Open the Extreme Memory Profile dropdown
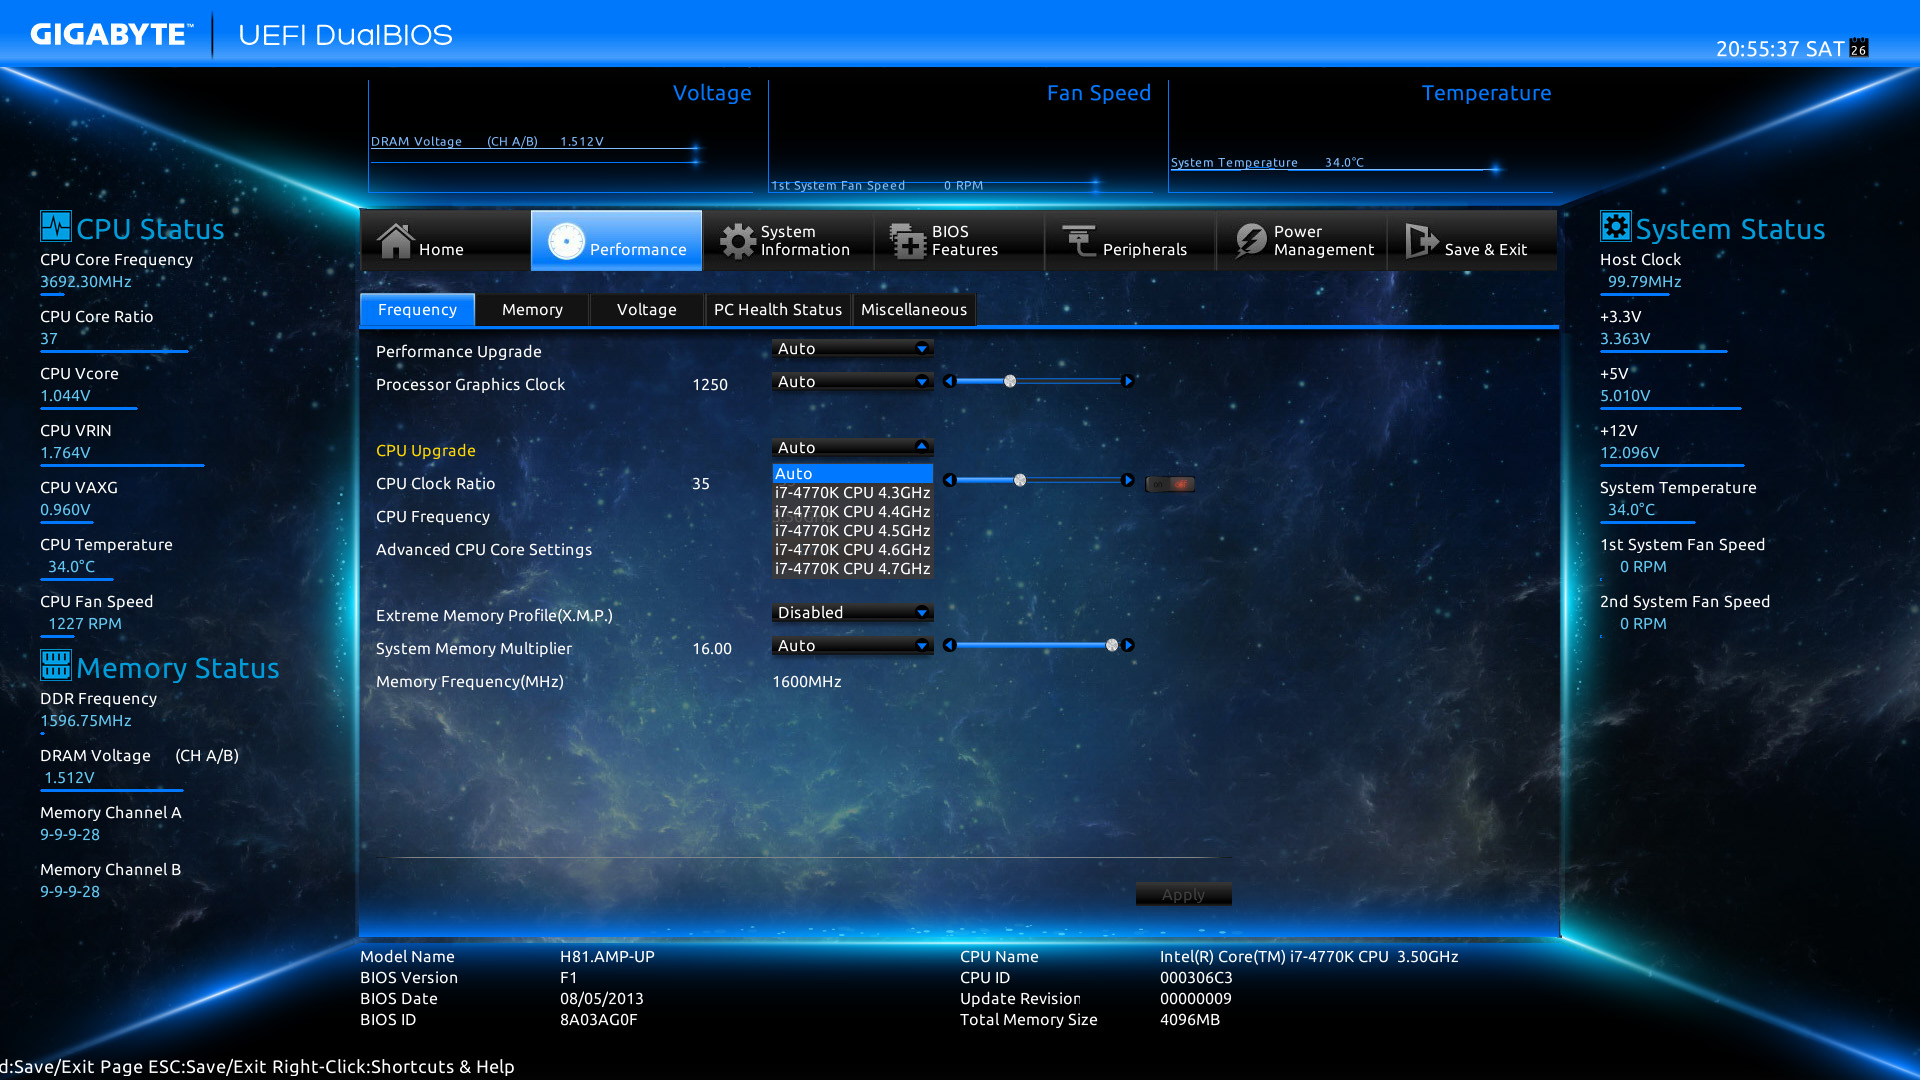 pos(852,612)
